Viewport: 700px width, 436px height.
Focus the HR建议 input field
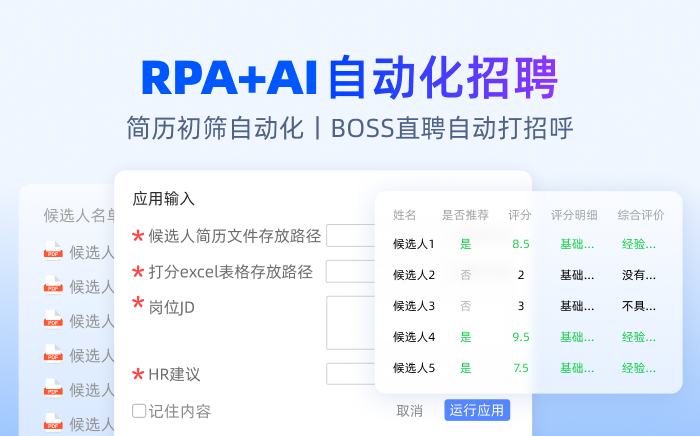[351, 374]
